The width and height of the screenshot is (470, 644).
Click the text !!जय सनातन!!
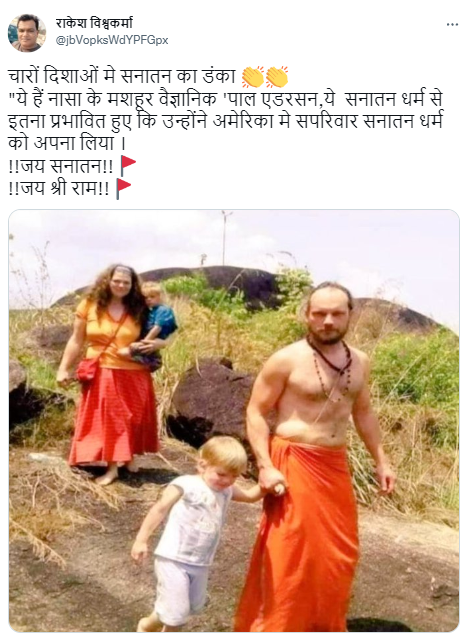60,166
